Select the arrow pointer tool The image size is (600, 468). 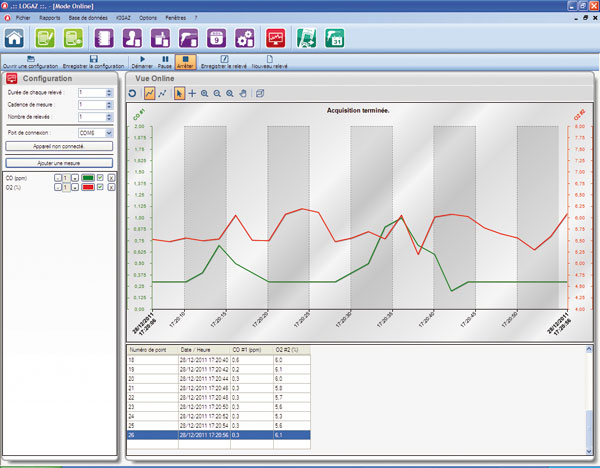point(179,93)
